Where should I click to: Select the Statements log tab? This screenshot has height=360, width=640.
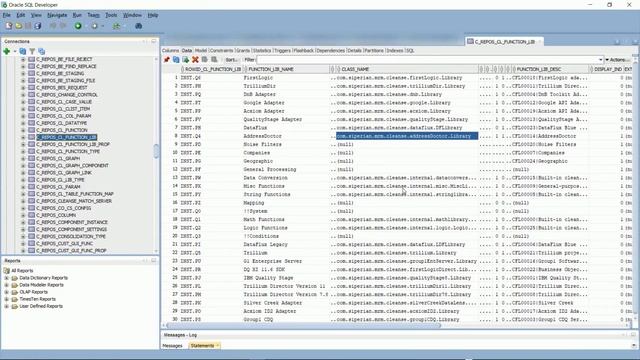(203, 346)
